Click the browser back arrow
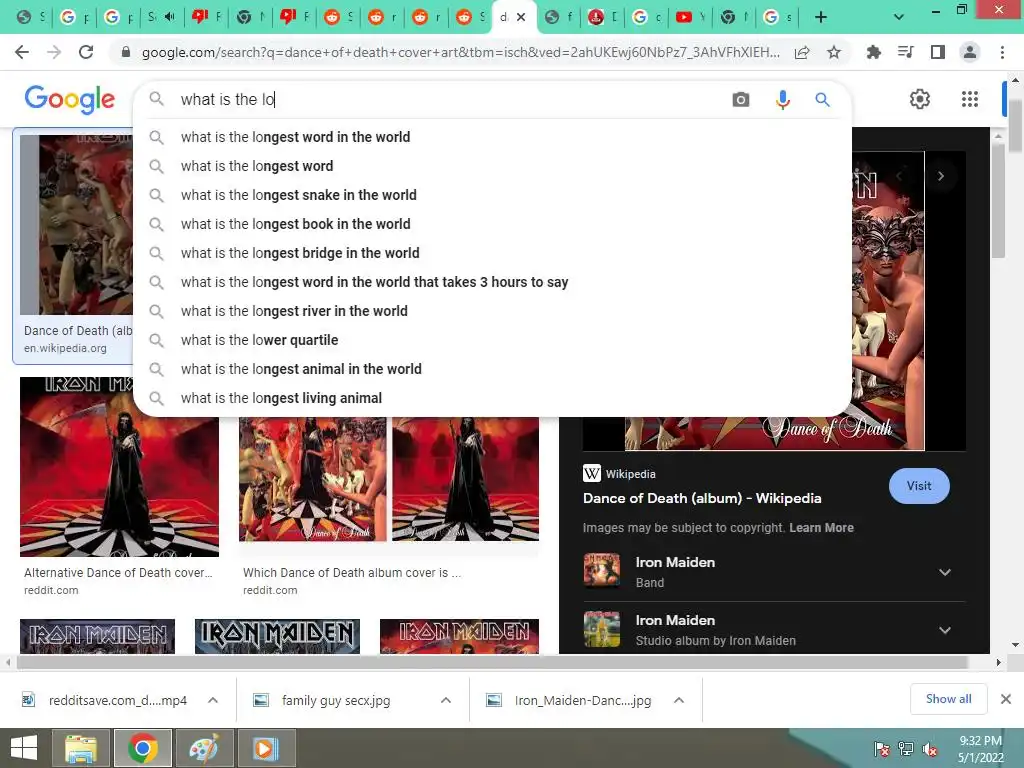 coord(22,52)
